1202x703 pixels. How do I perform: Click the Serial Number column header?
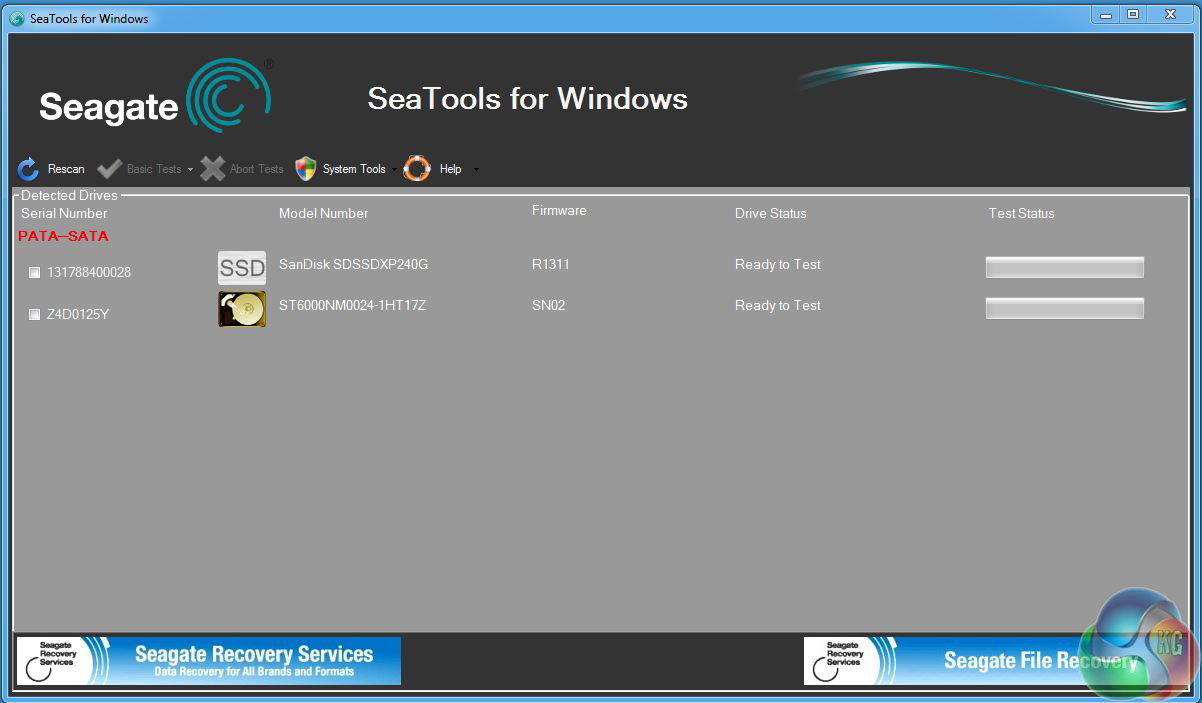pos(64,213)
